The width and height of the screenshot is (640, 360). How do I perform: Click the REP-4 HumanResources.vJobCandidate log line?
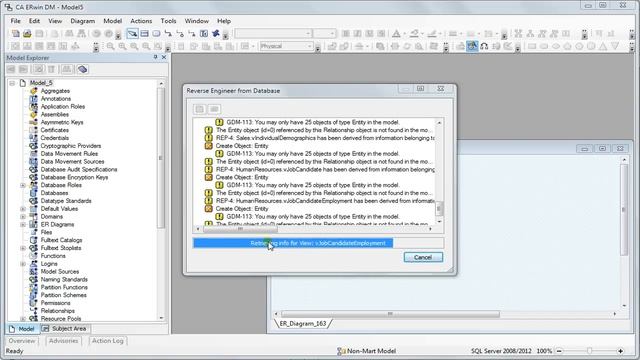[x=325, y=169]
